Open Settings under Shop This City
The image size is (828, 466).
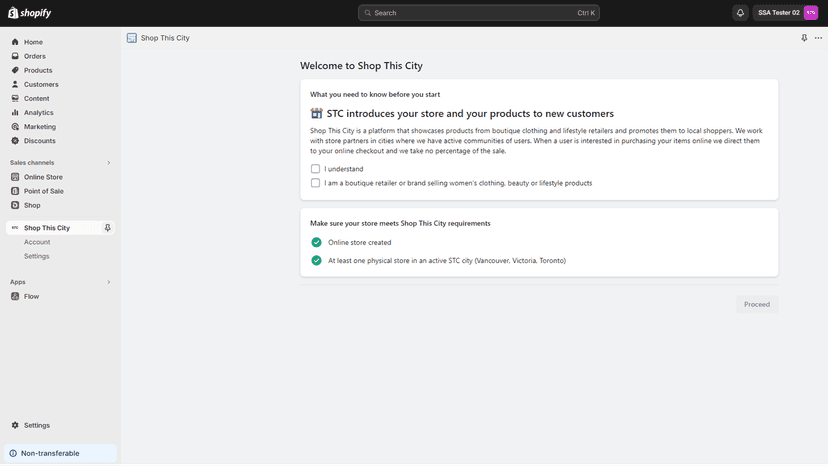[x=36, y=256]
